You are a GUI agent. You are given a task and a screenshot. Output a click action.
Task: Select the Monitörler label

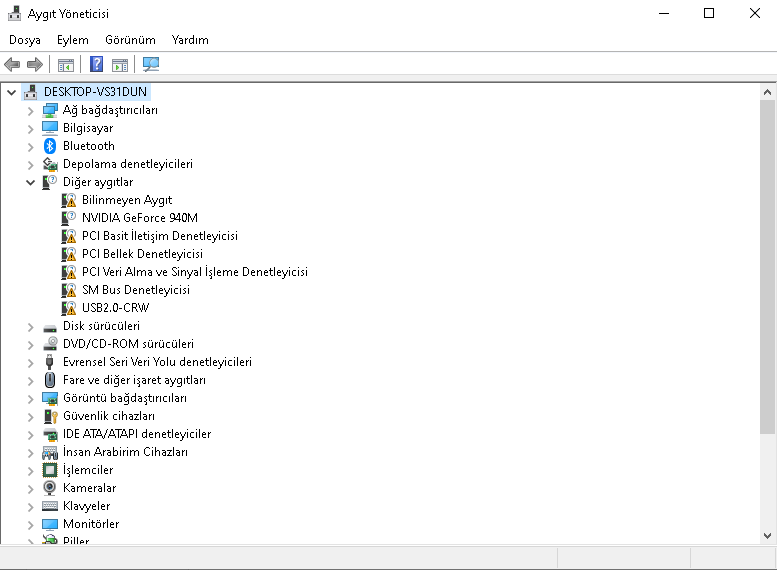click(x=91, y=524)
